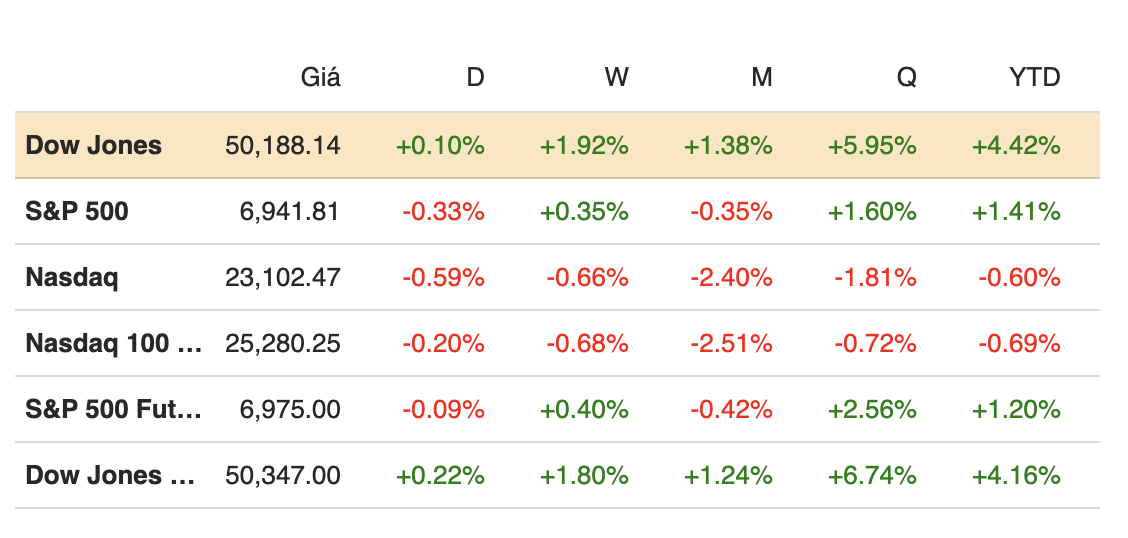The width and height of the screenshot is (1128, 538).
Task: Click the Nasdaq index name
Action: [72, 277]
